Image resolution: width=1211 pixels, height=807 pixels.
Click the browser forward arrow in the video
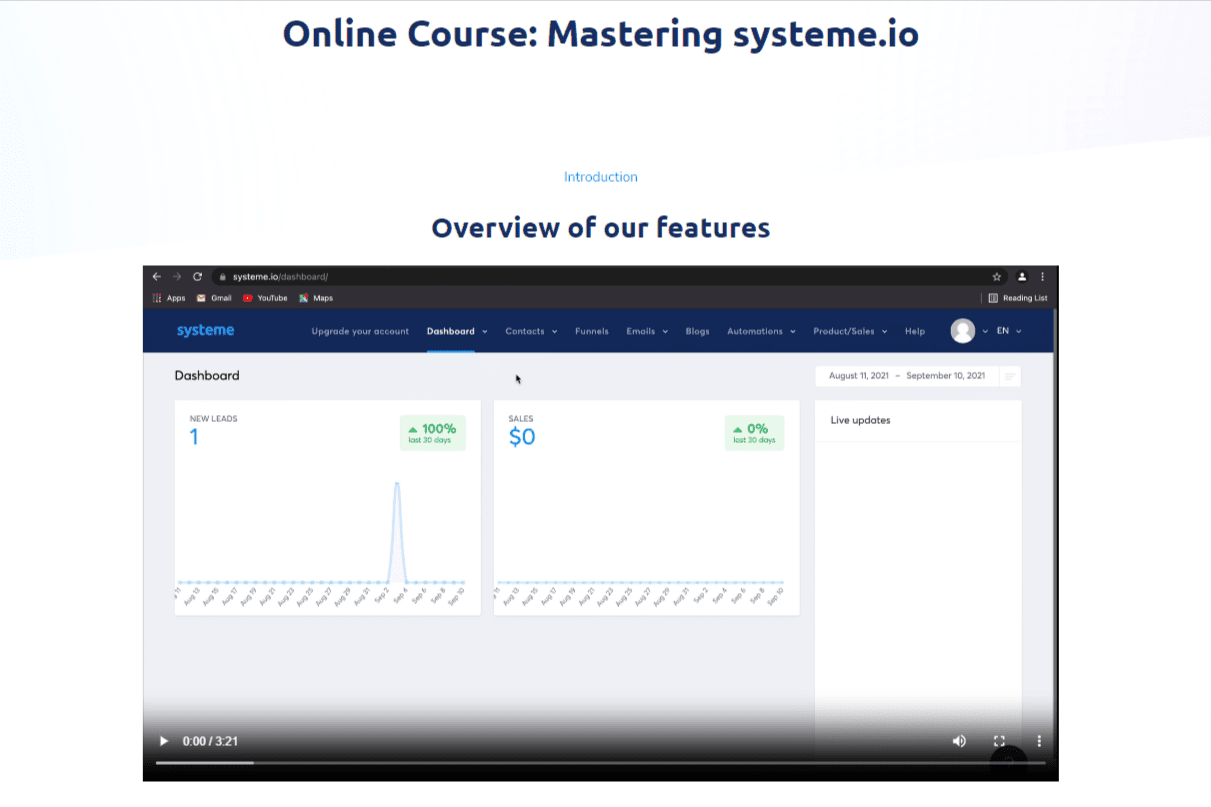tap(177, 276)
